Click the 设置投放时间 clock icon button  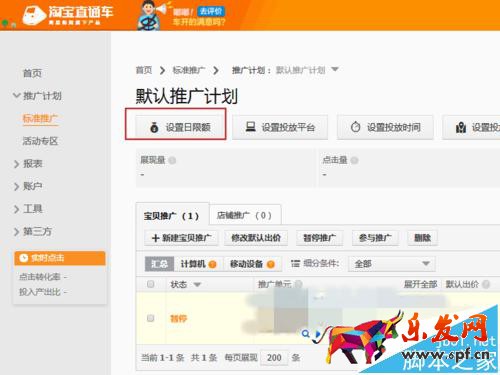(x=385, y=127)
